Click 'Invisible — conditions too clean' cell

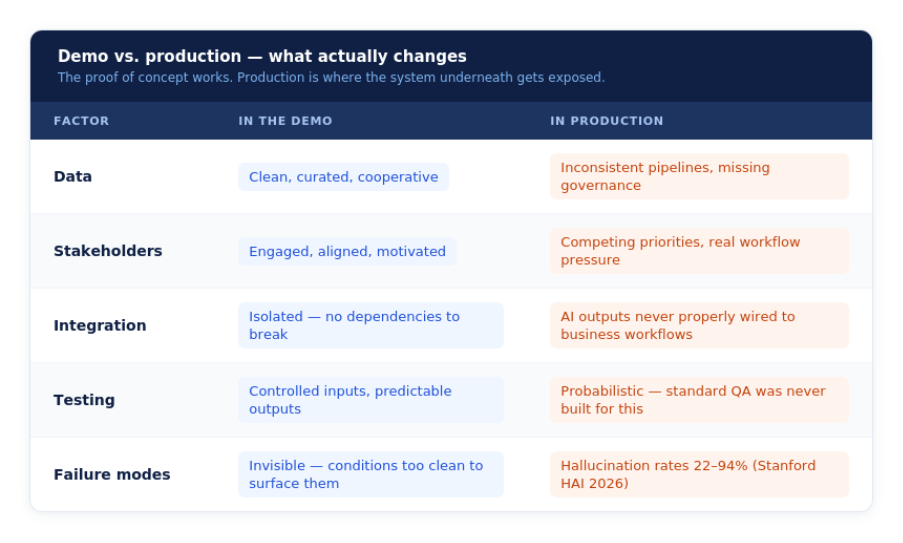tap(371, 474)
